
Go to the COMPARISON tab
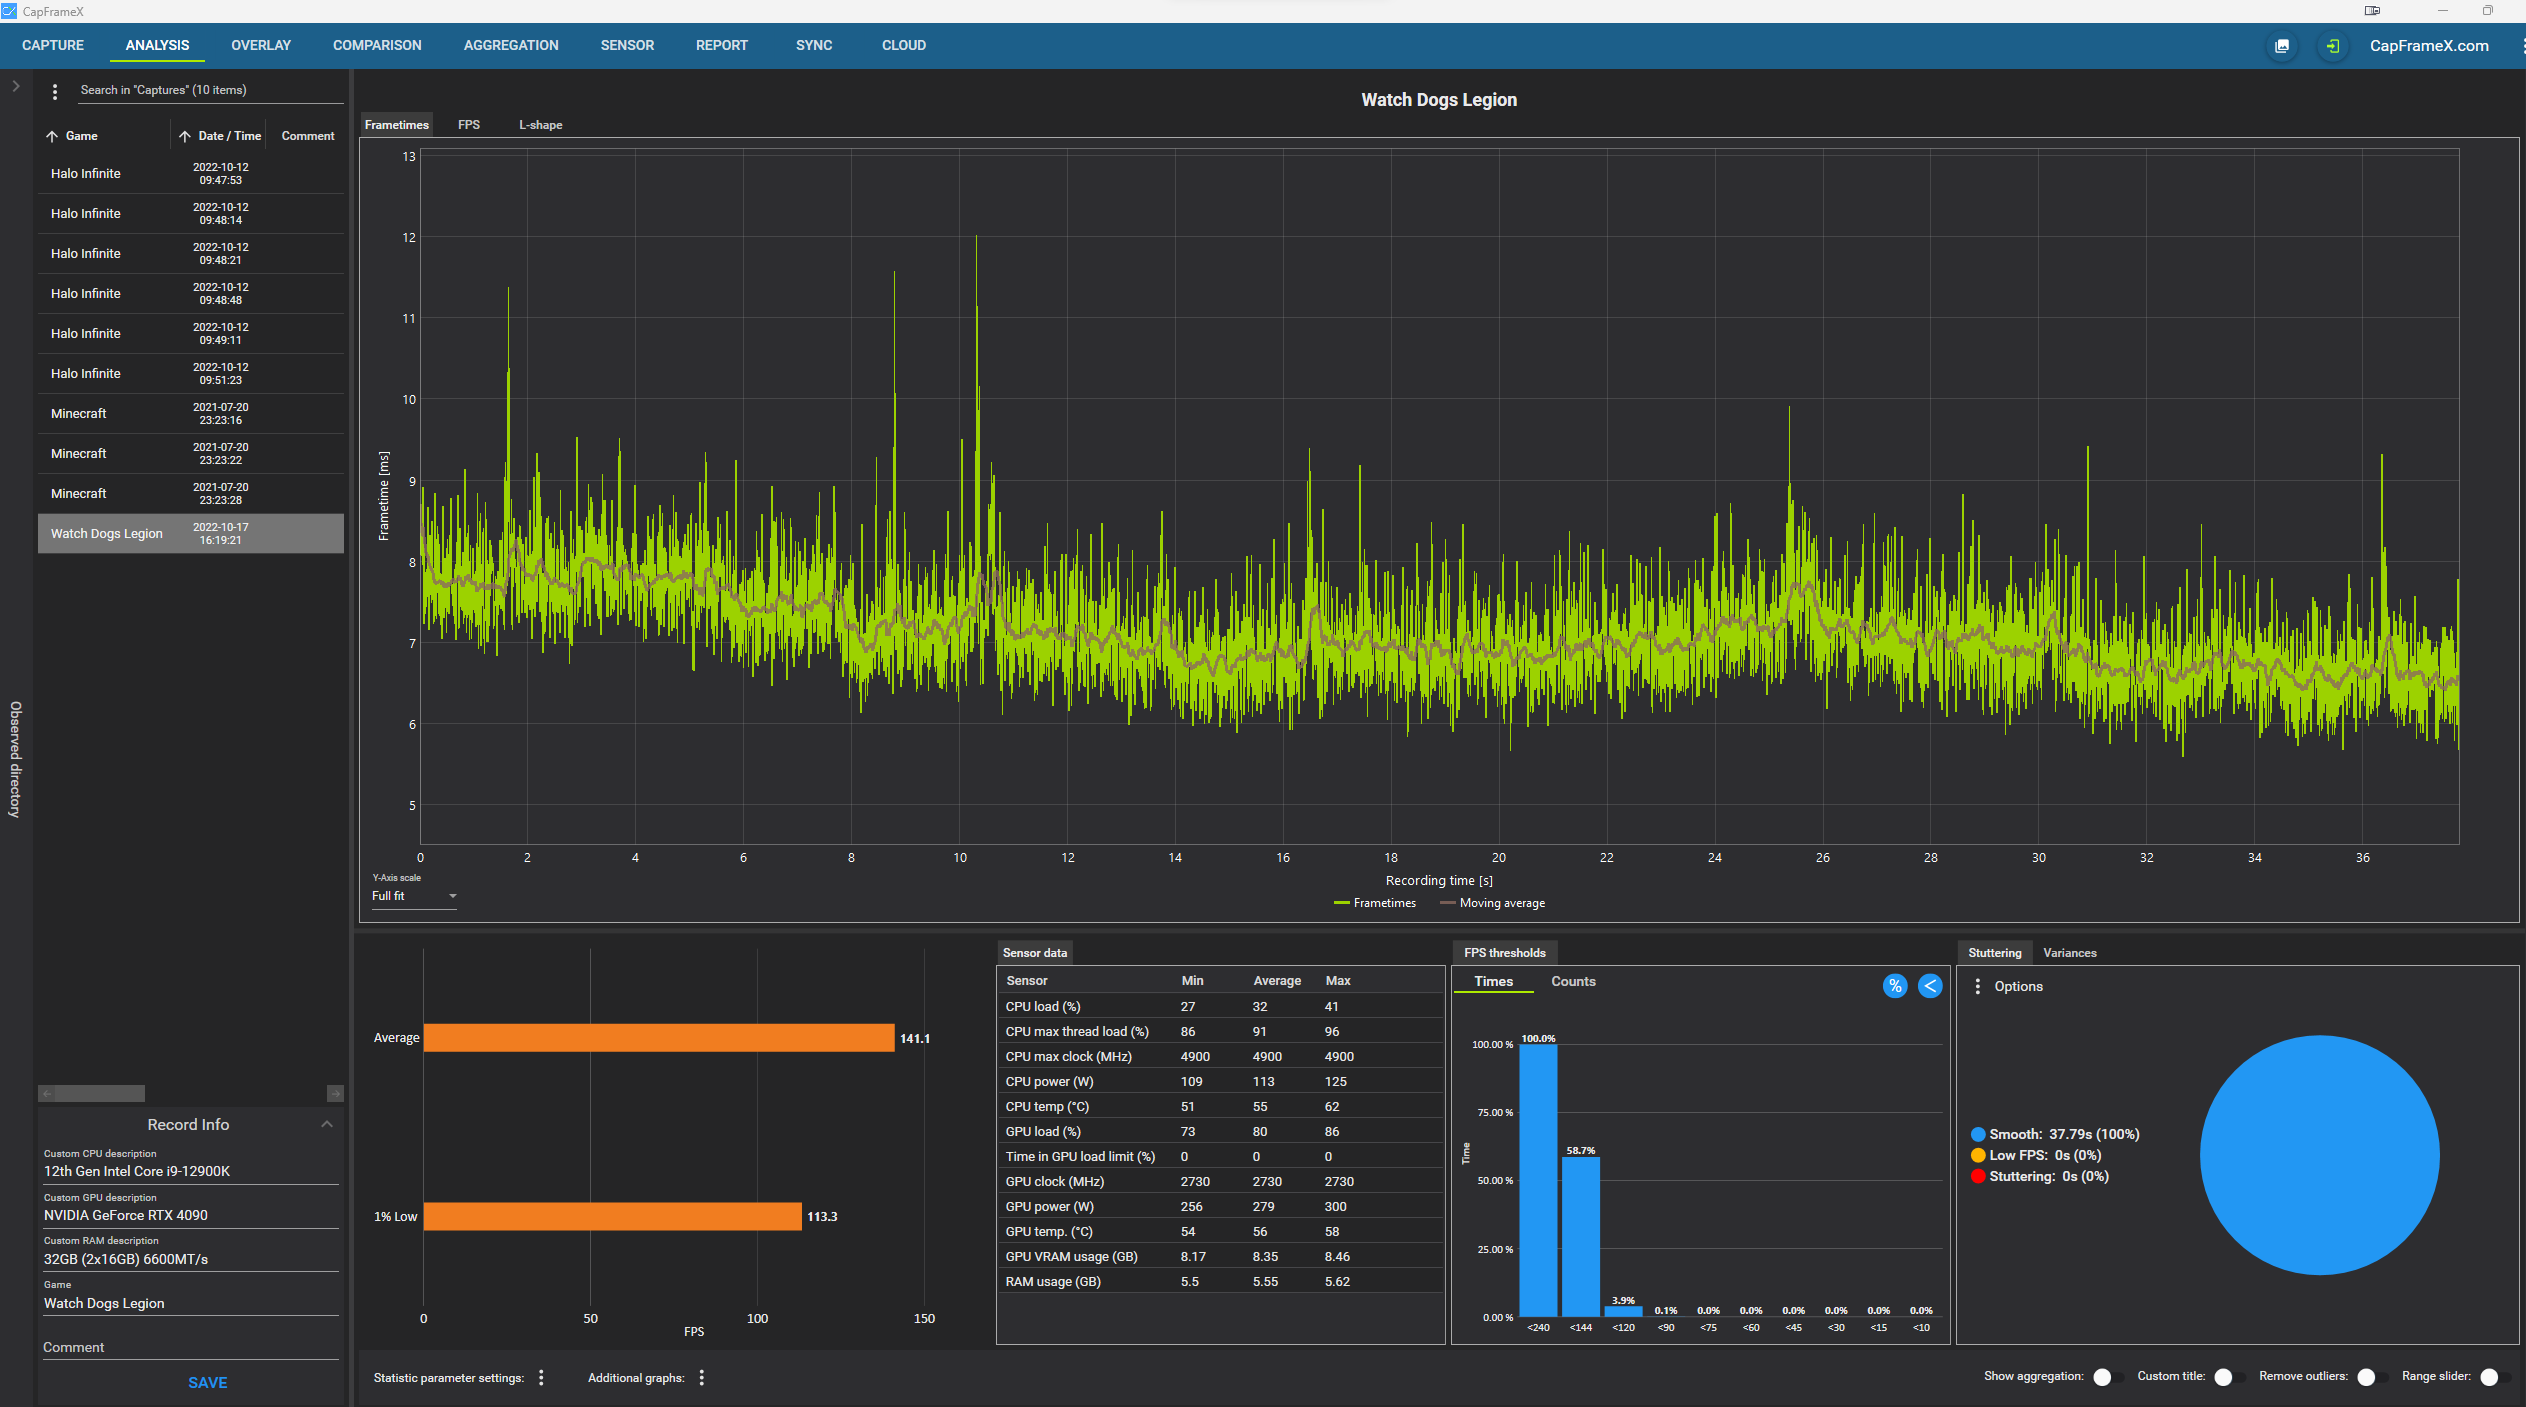377,45
